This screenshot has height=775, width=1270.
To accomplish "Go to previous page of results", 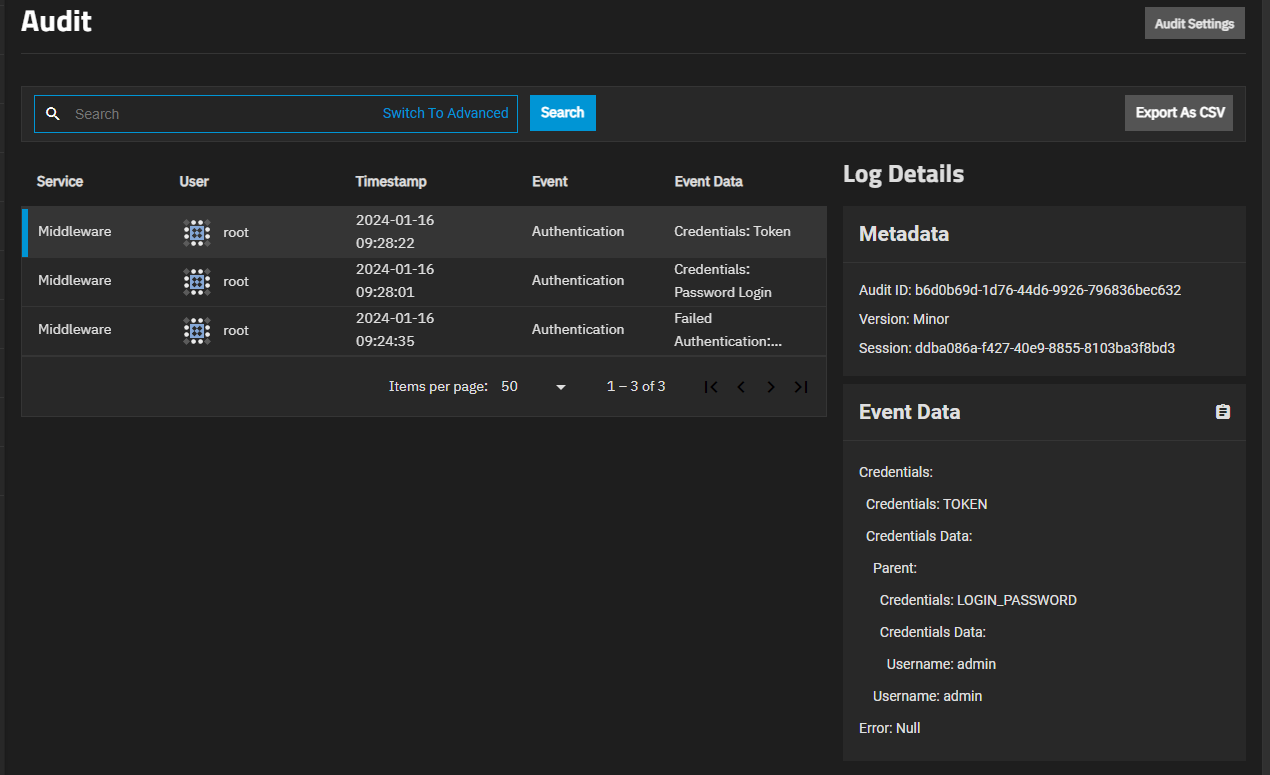I will coord(741,387).
